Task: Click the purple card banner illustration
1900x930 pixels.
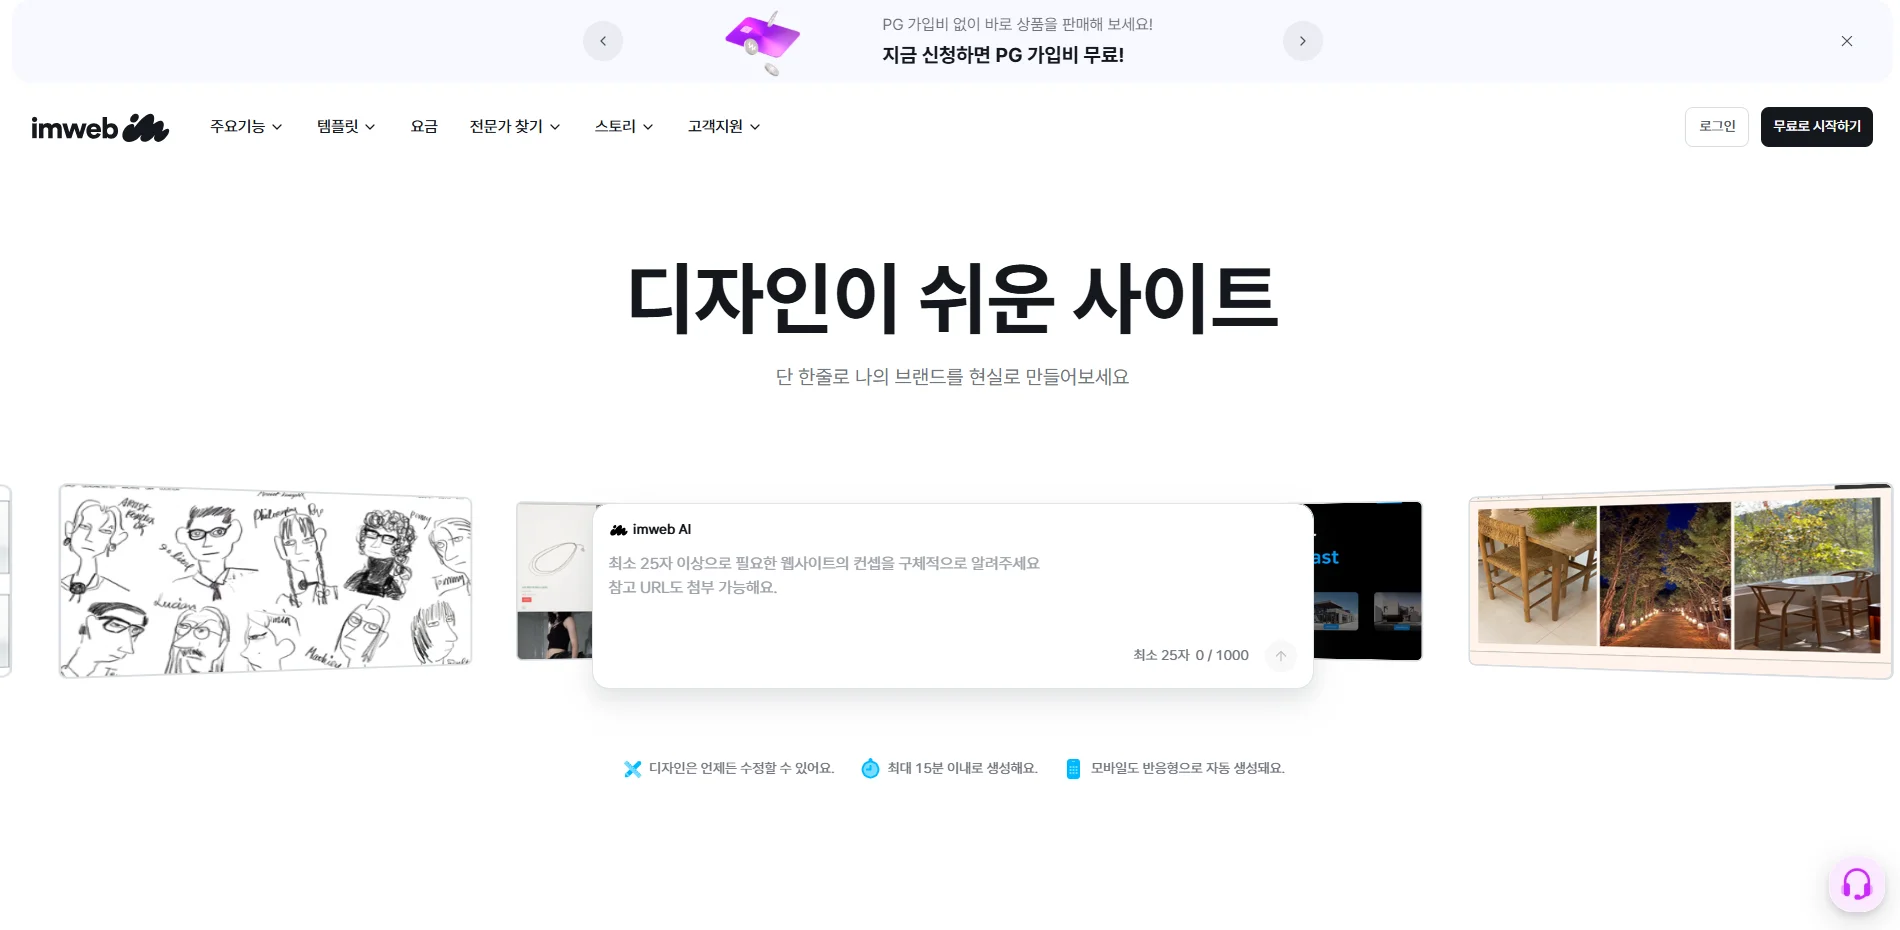Action: [763, 42]
